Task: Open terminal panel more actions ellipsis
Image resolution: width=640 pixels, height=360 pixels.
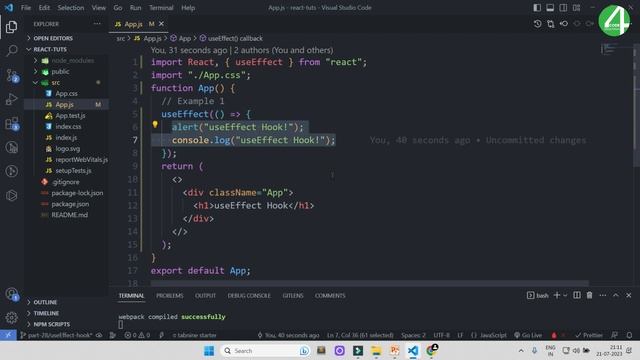Action: click(x=602, y=295)
